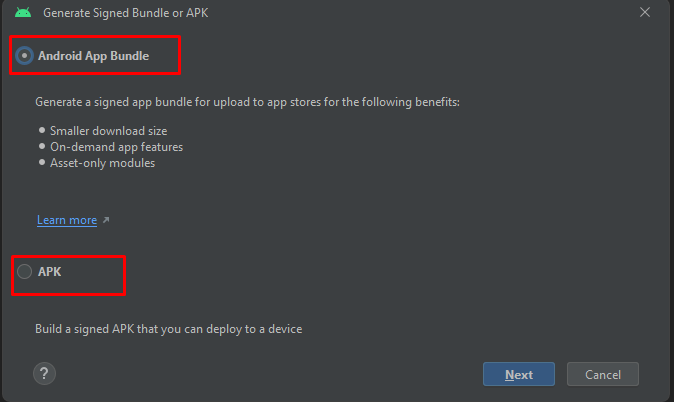Click the Build a signed APK description
Image resolution: width=674 pixels, height=402 pixels.
[168, 328]
